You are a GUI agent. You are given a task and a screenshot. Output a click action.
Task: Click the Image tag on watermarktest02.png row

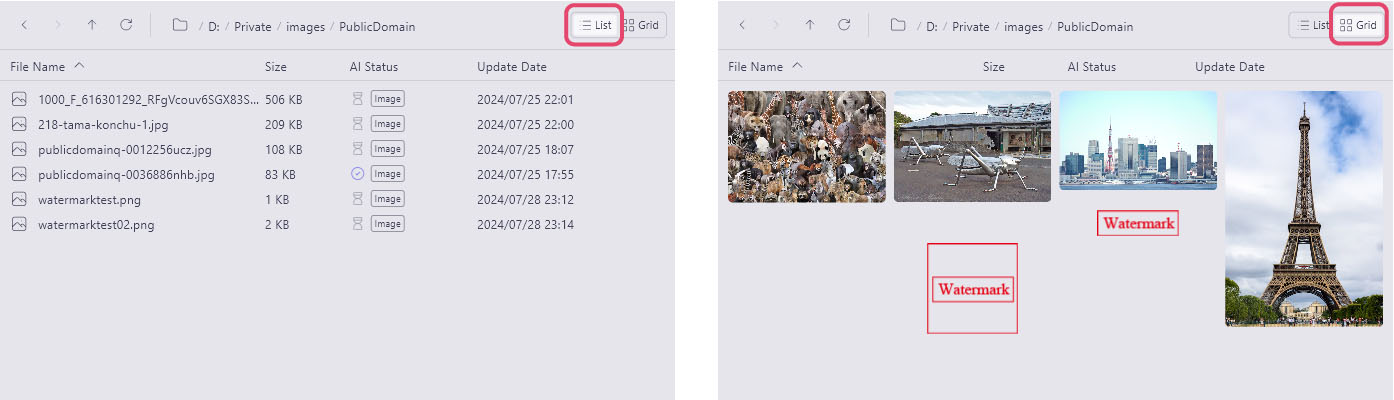(387, 224)
